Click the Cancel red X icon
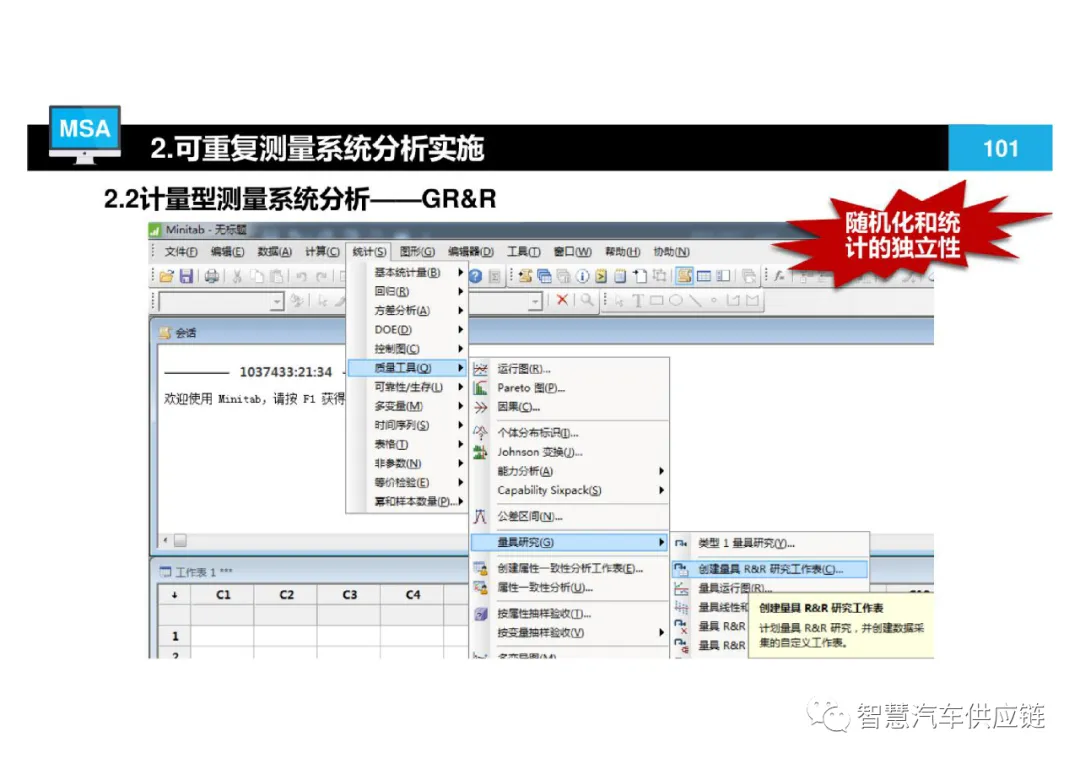 (562, 300)
